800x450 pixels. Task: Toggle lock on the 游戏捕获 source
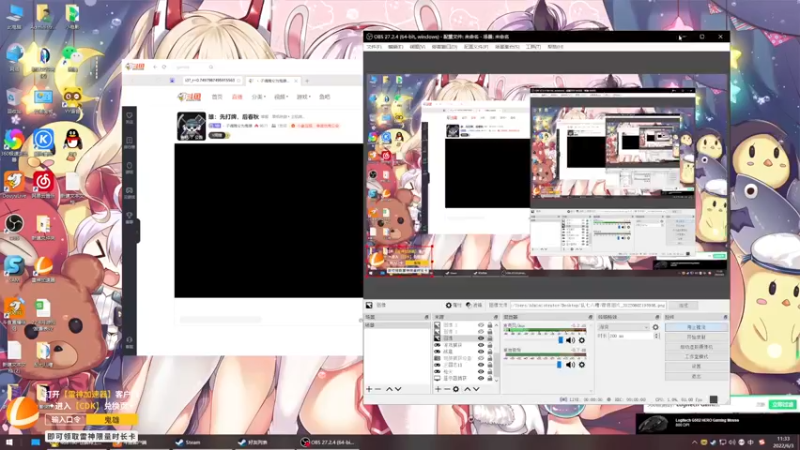490,345
